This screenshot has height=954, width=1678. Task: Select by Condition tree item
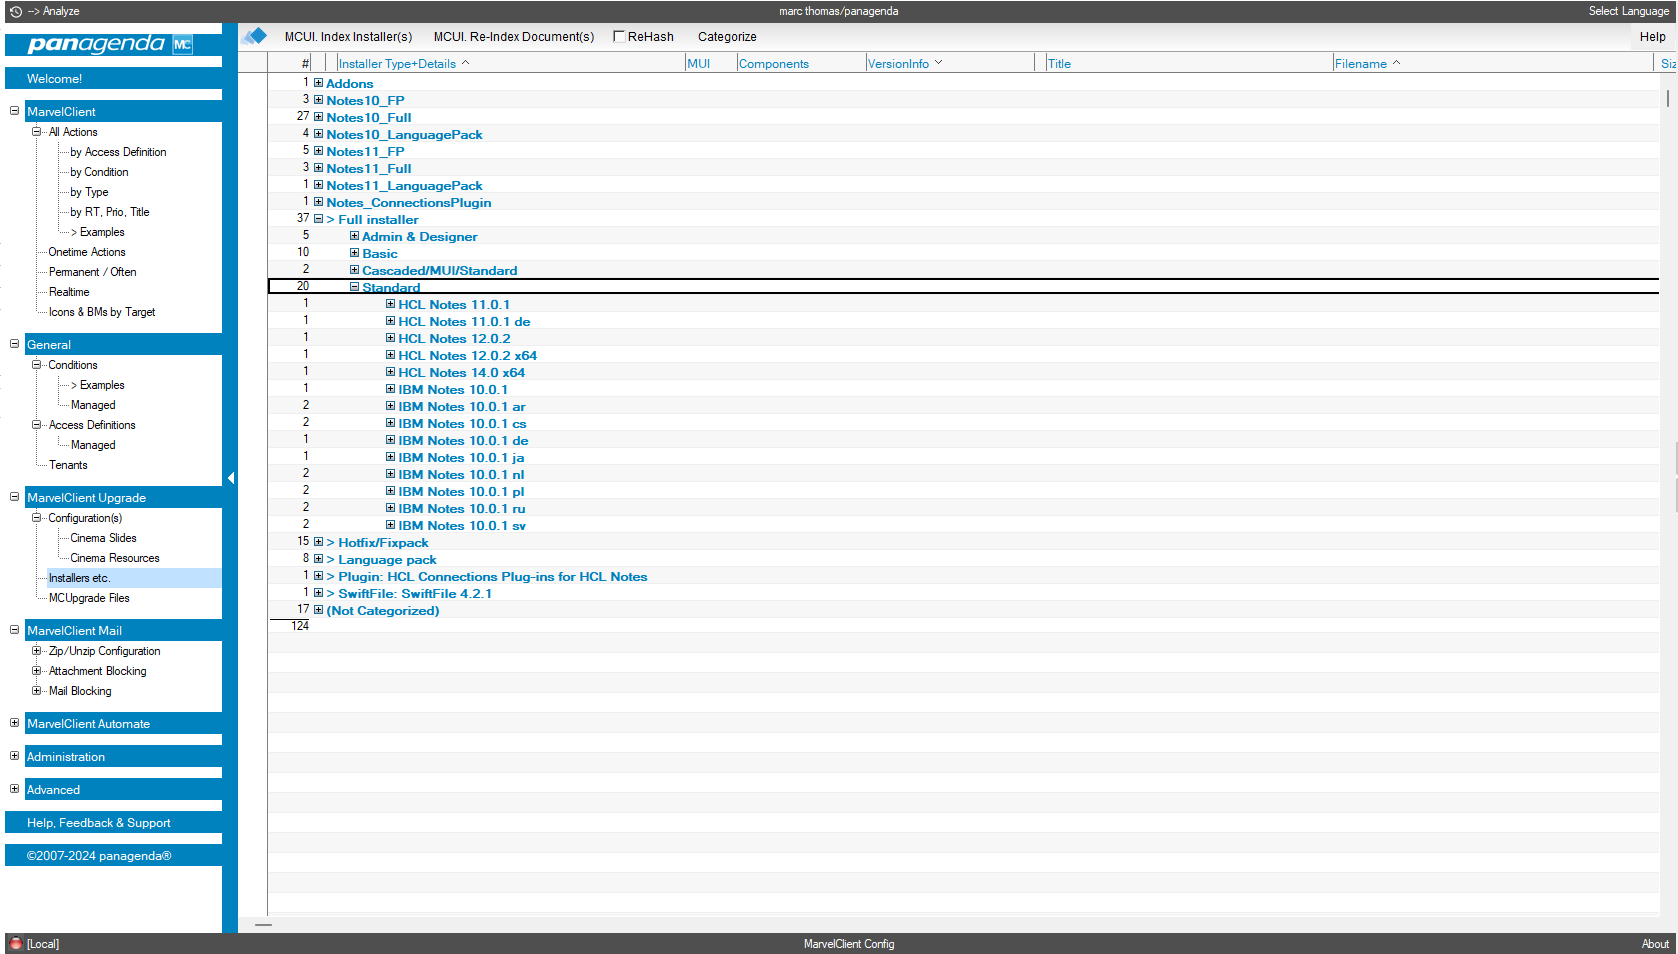tap(99, 172)
